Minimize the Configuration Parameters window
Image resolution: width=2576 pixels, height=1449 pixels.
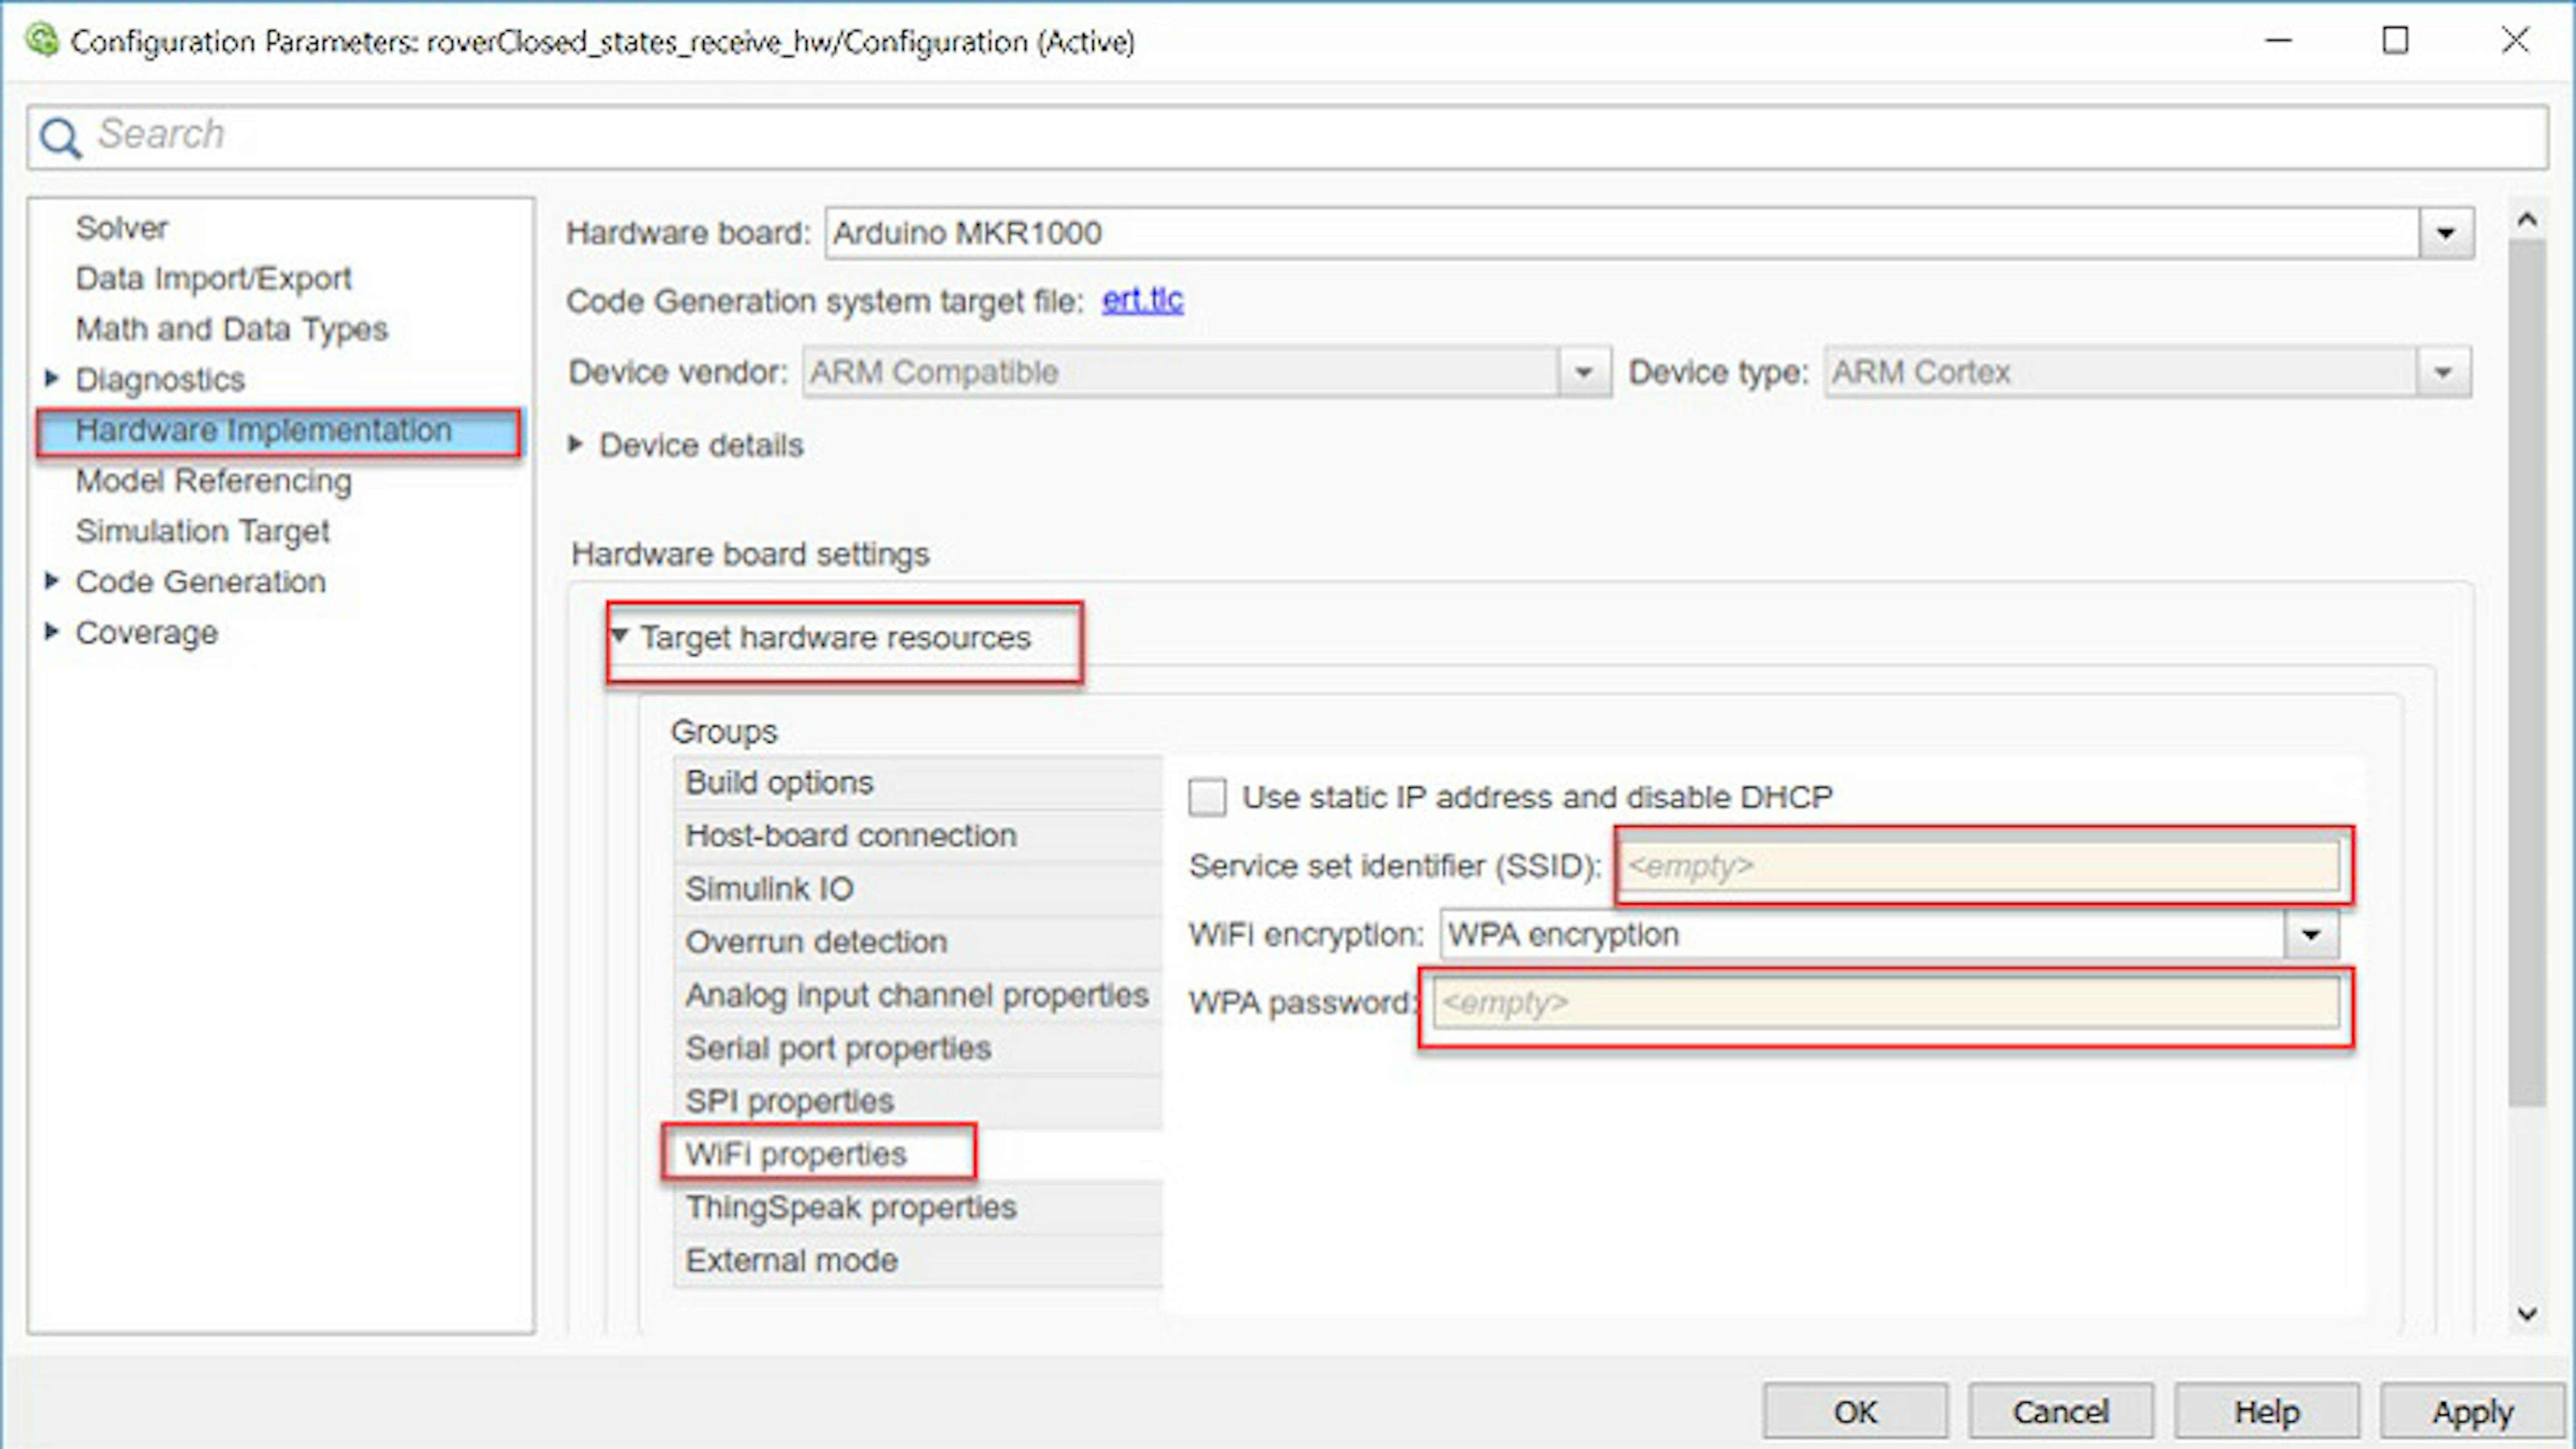(x=2279, y=41)
